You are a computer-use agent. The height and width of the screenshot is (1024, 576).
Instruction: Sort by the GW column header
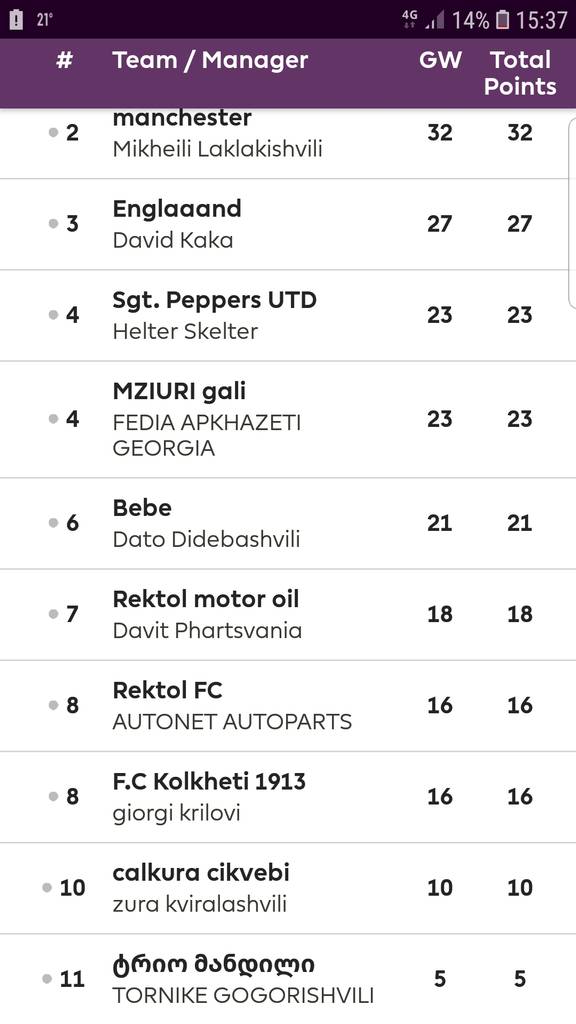(440, 60)
